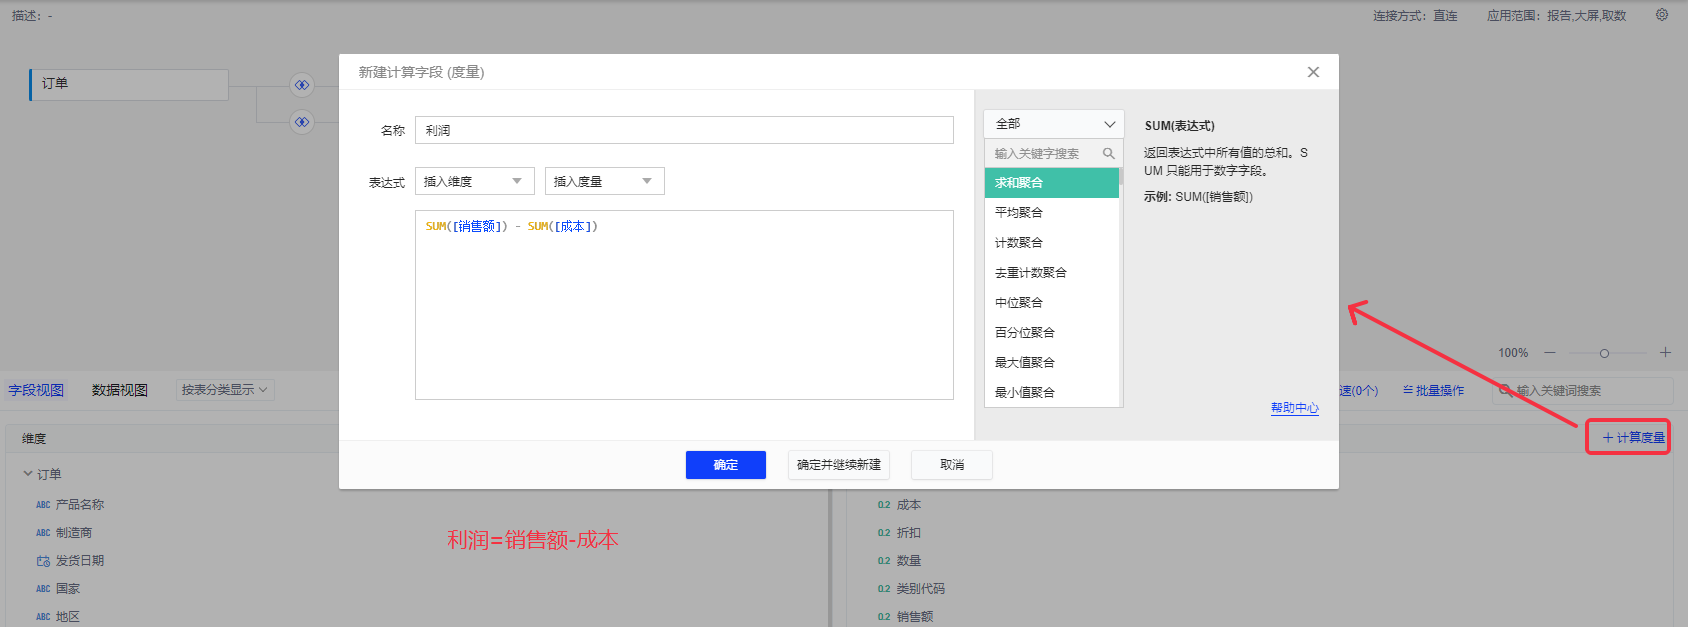Screen dimensions: 1688x627
Task: Collapse the 订单 dimension tree node
Action: (28, 474)
